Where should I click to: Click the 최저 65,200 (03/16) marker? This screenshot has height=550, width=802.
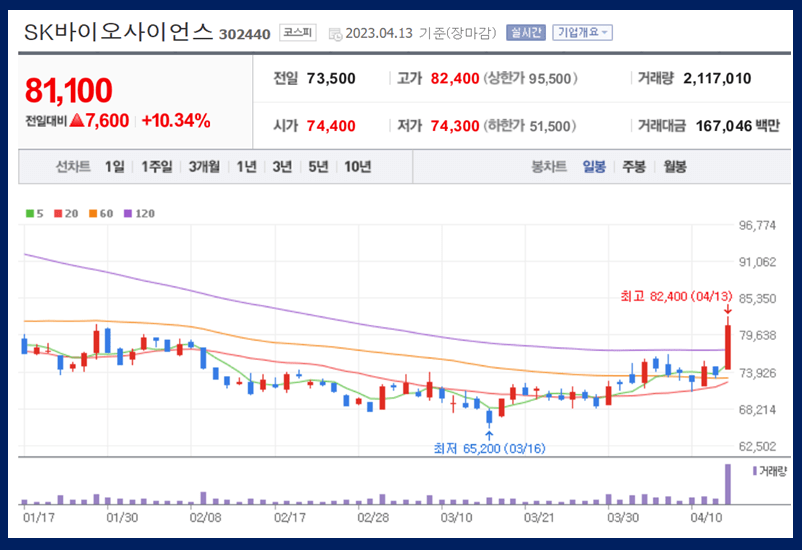tap(489, 449)
